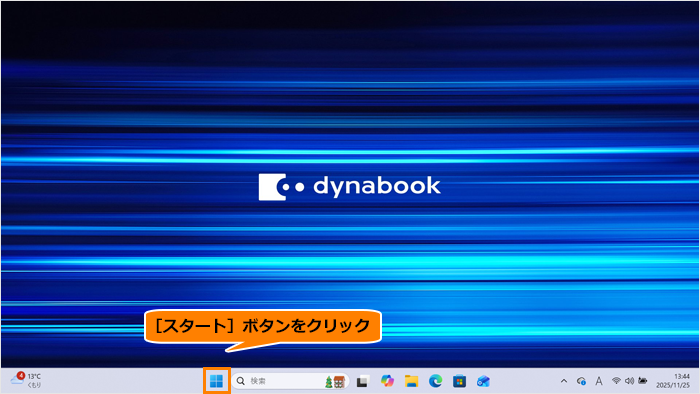
Task: Launch Microsoft Copilot from taskbar
Action: (x=387, y=381)
